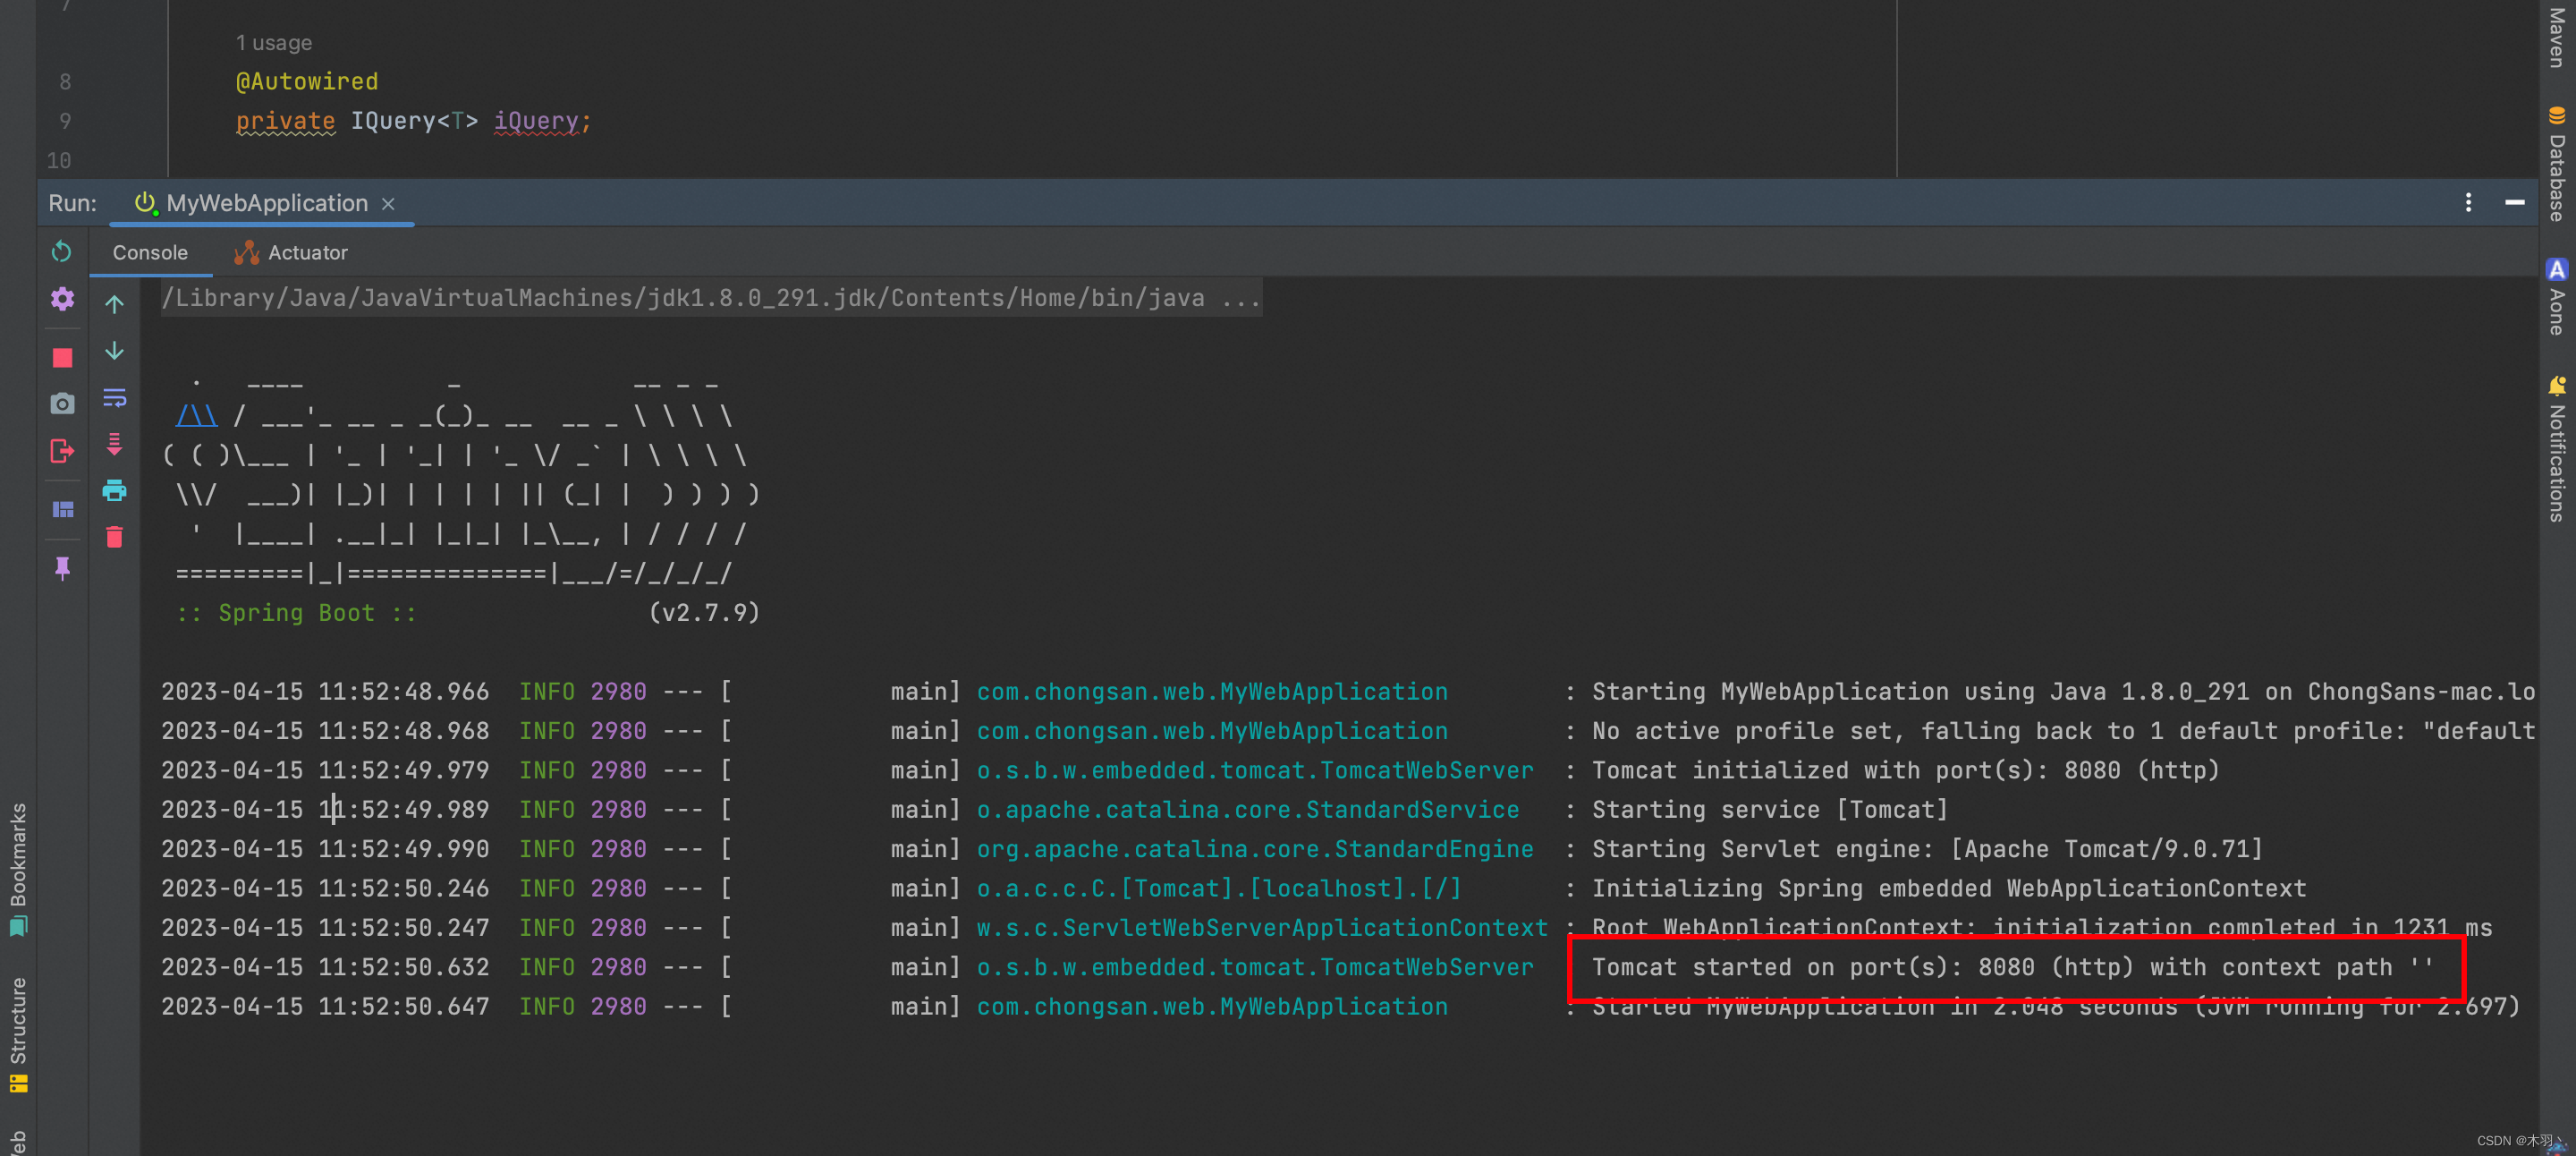Click 'Starting service [Tomcat]' message
Viewport: 2576px width, 1156px height.
(1770, 810)
